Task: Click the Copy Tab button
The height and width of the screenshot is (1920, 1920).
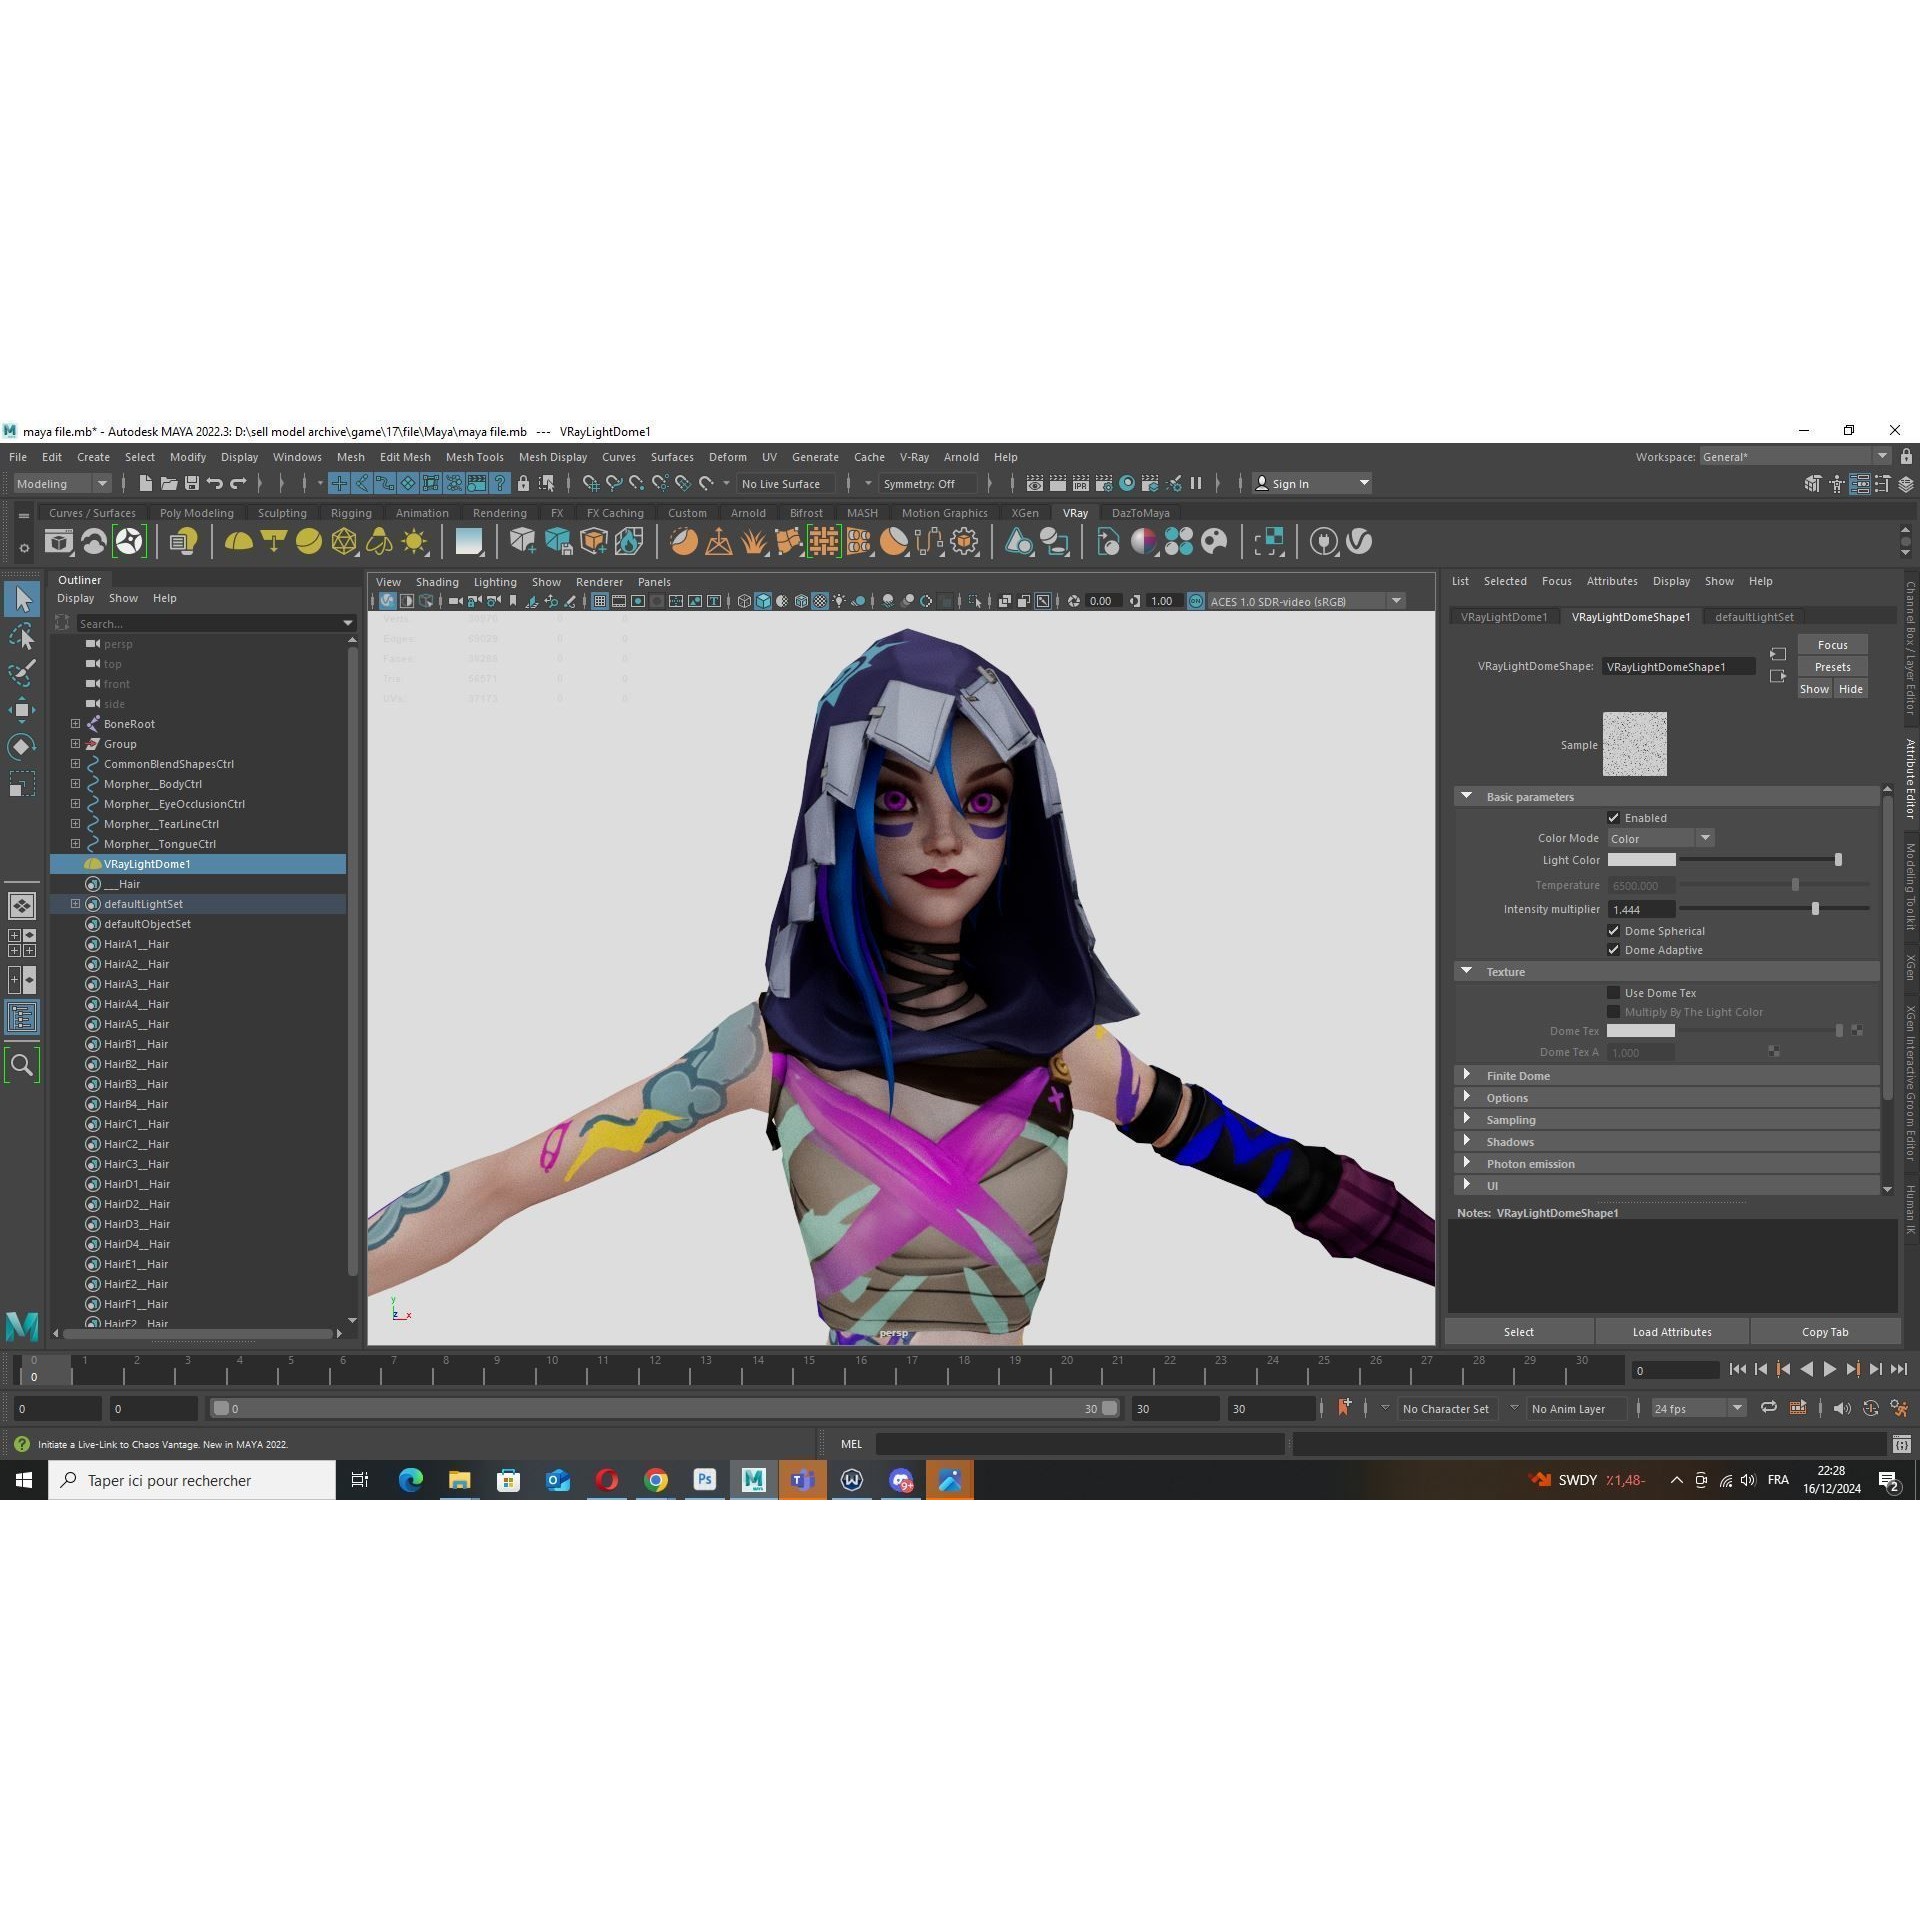Action: click(1825, 1332)
